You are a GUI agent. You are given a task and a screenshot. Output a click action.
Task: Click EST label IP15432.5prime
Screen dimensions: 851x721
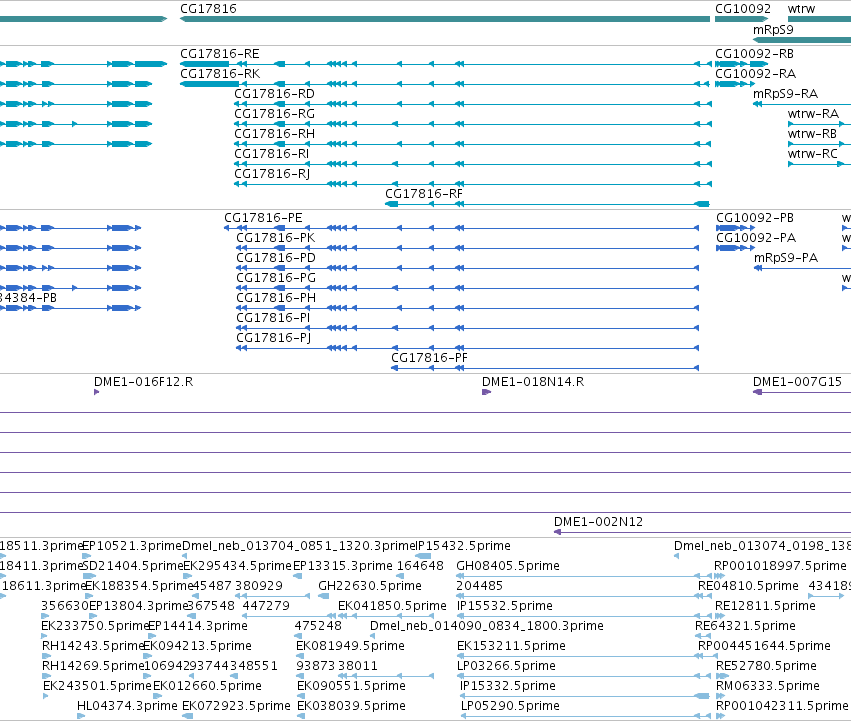[x=463, y=546]
